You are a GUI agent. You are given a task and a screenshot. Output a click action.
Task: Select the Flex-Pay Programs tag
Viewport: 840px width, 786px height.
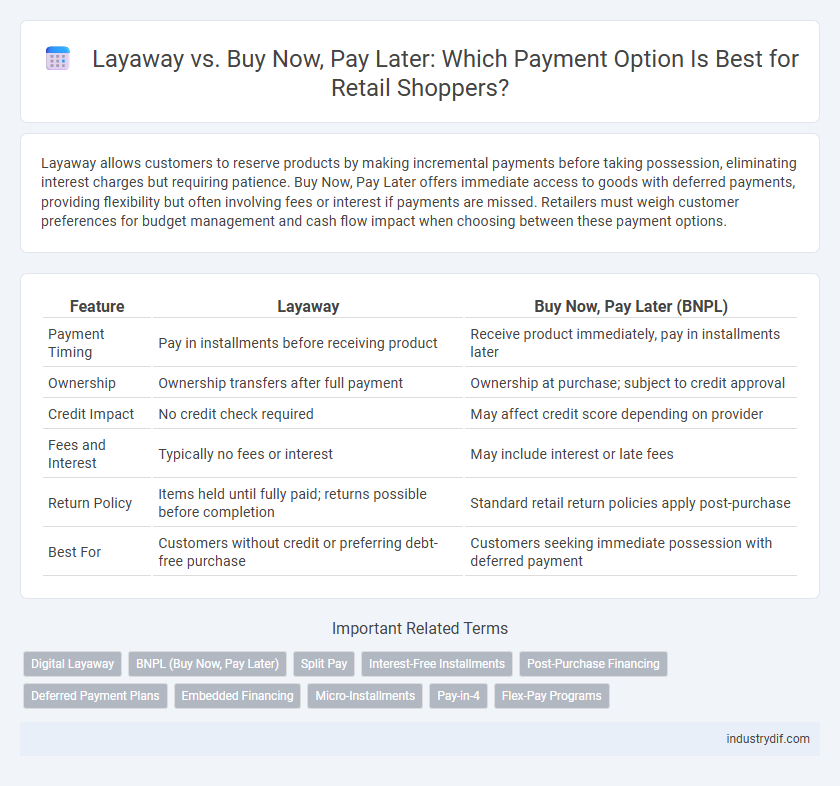click(551, 695)
